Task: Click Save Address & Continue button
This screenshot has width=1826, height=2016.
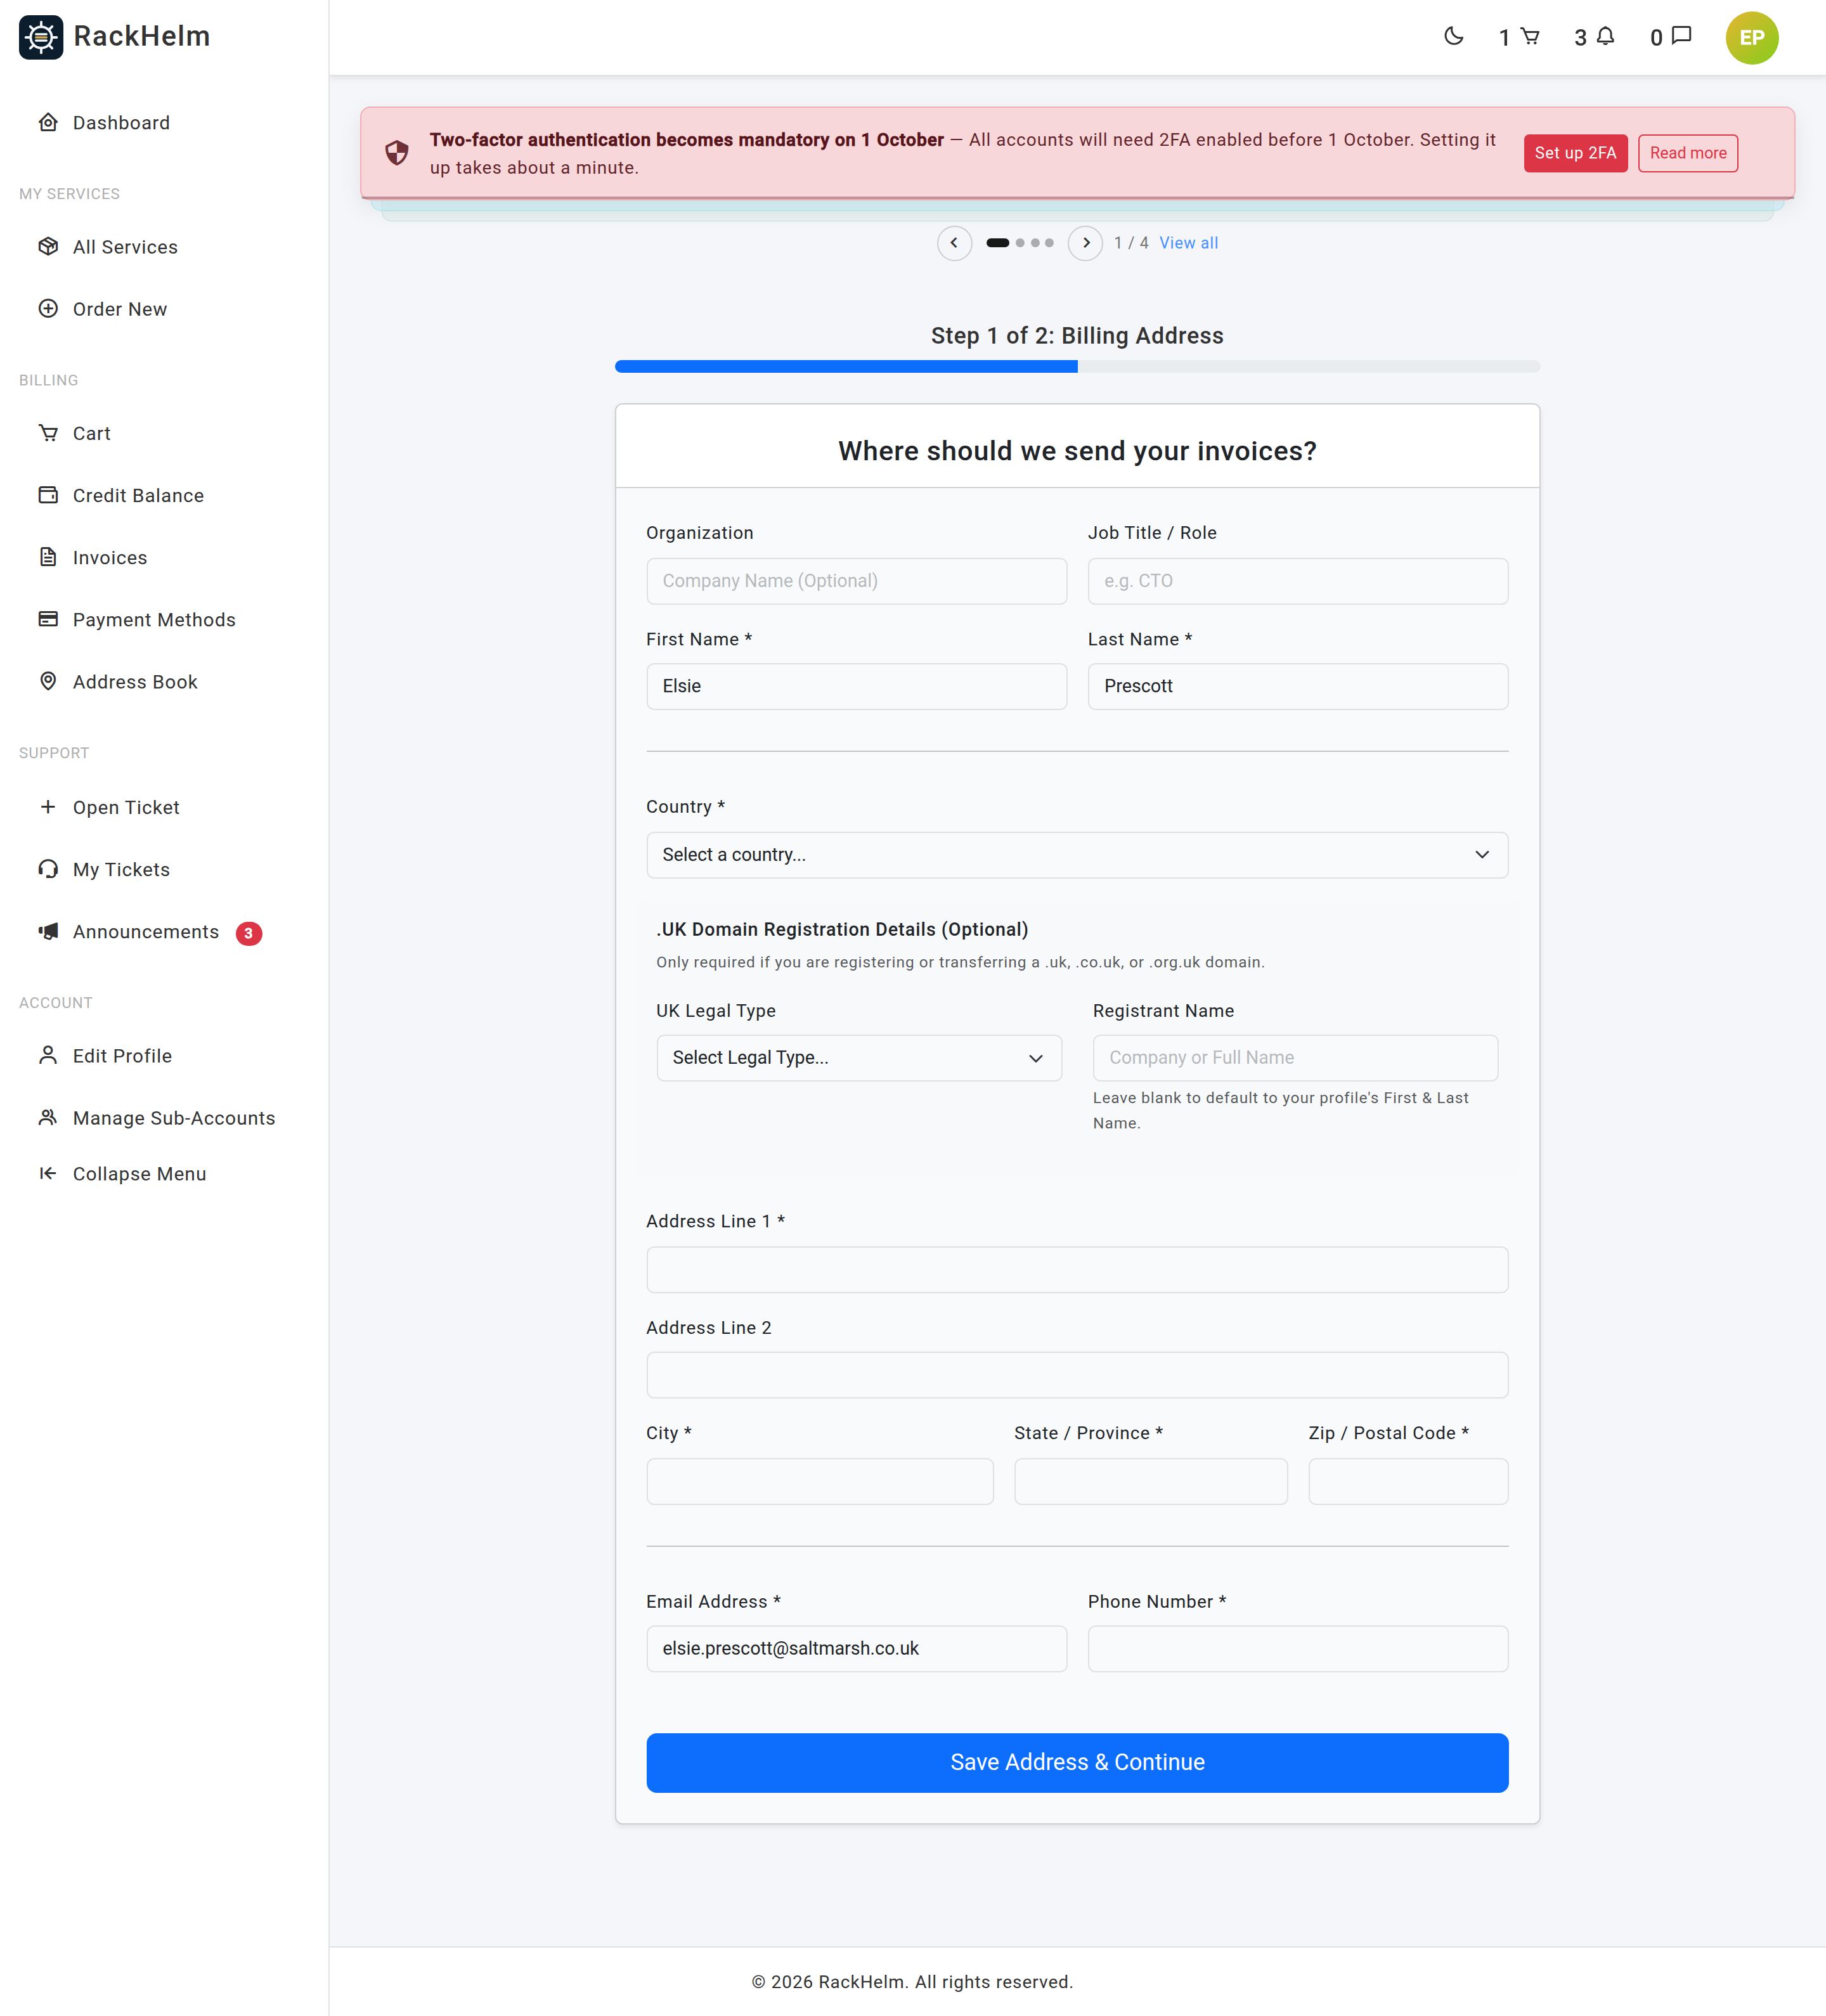Action: 1077,1763
